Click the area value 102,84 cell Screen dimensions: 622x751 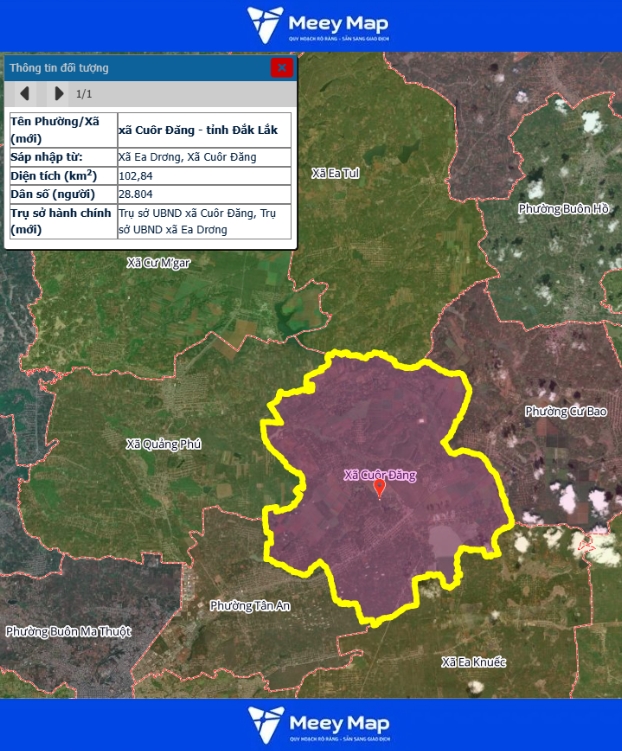[x=203, y=176]
